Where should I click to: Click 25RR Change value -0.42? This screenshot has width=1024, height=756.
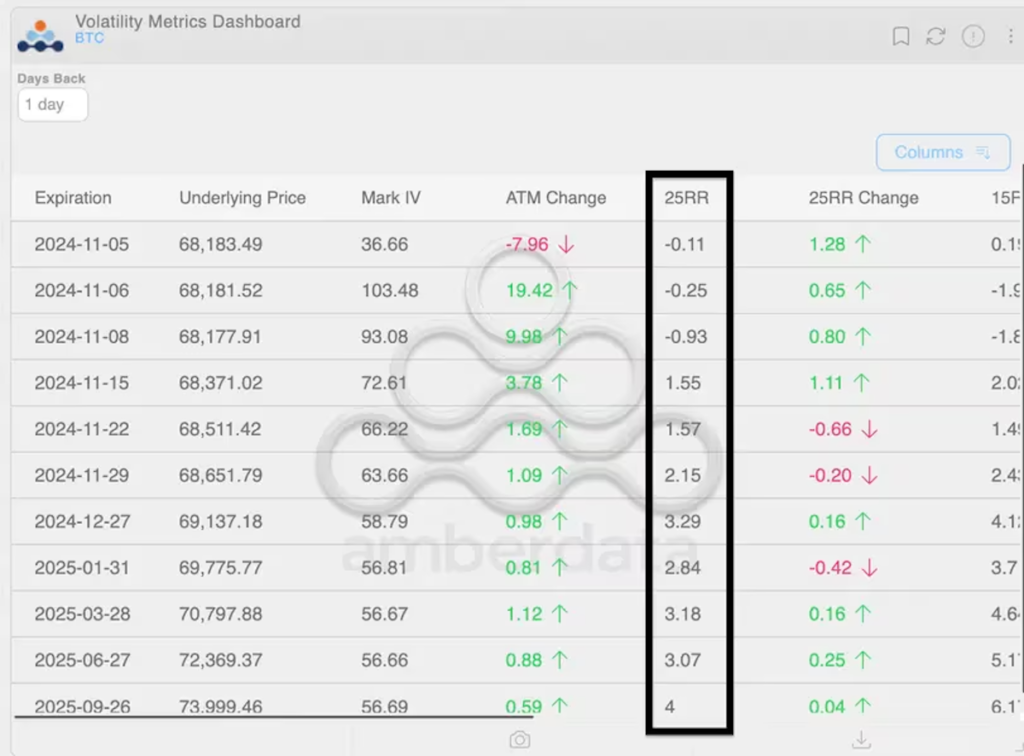pos(830,568)
